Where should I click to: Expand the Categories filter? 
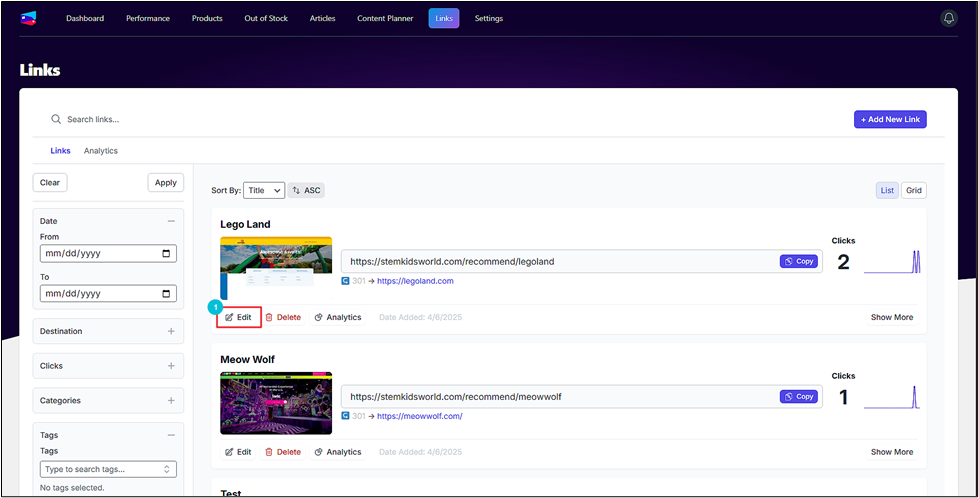pyautogui.click(x=171, y=401)
